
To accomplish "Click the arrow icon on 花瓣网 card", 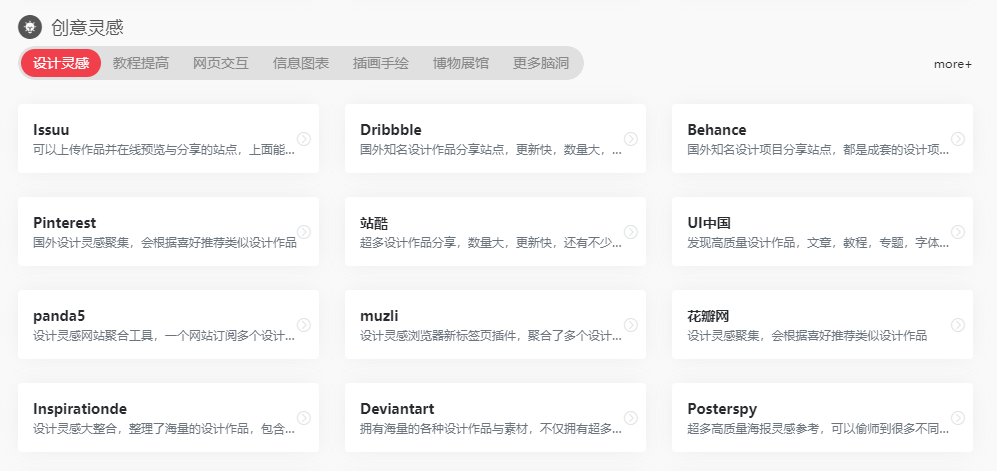I will [958, 325].
